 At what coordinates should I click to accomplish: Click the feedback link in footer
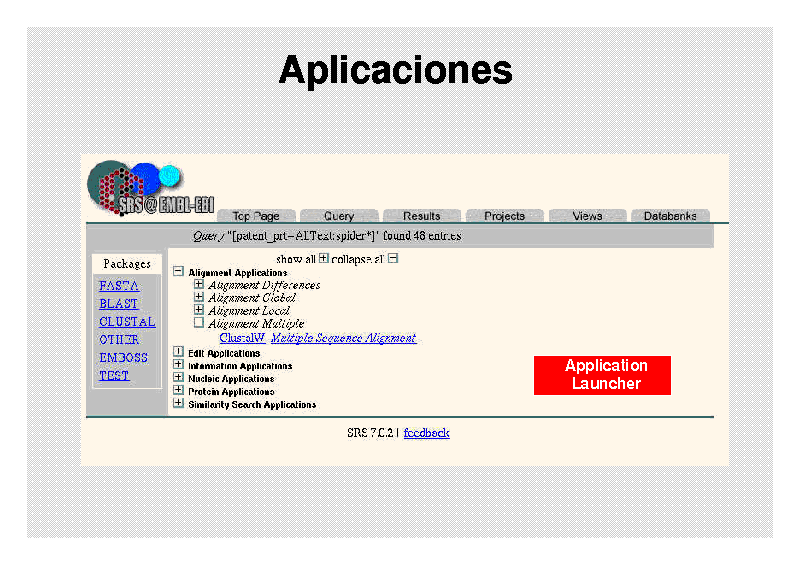(426, 433)
